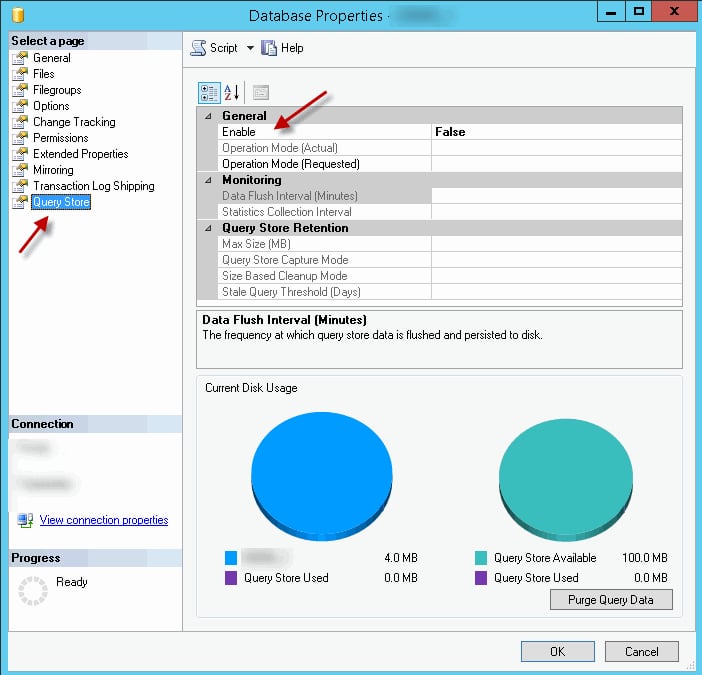
Task: Click the Script button label
Action: point(223,48)
